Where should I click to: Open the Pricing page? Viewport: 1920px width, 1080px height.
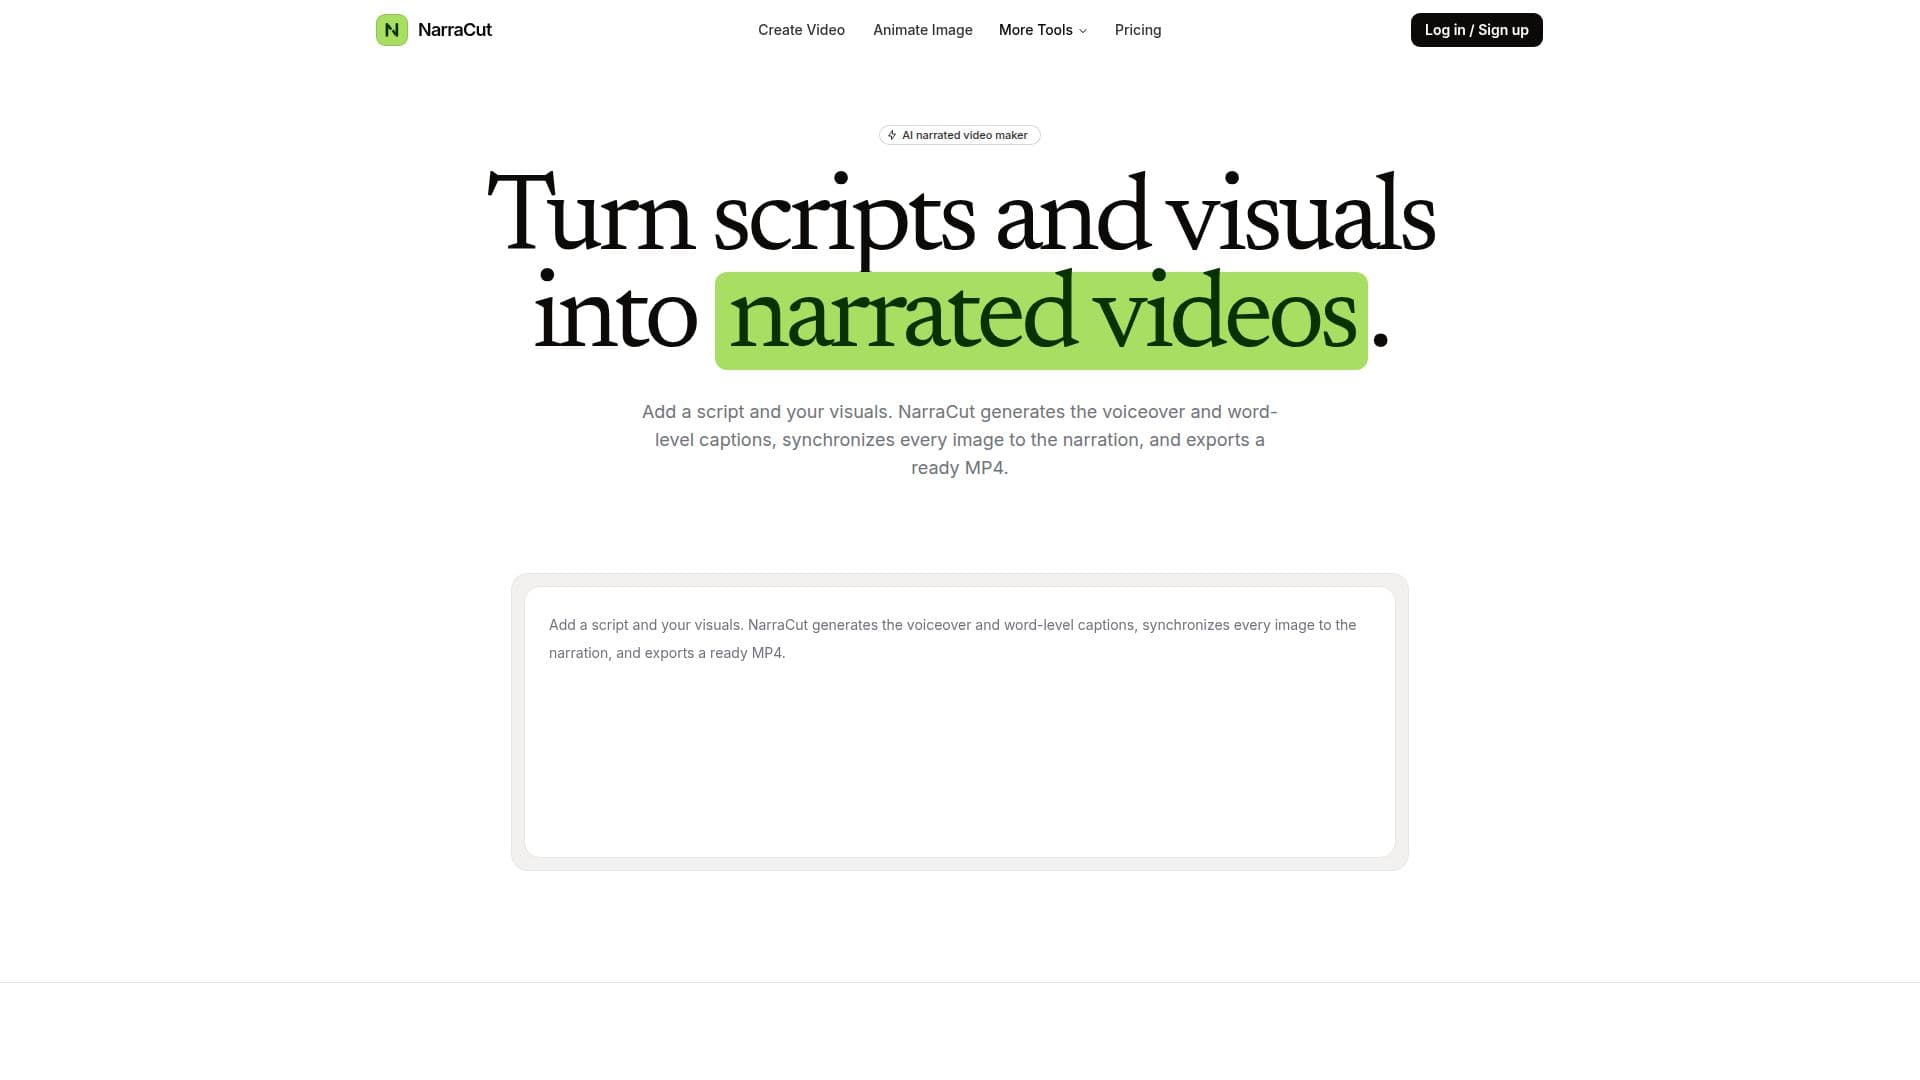(1138, 30)
